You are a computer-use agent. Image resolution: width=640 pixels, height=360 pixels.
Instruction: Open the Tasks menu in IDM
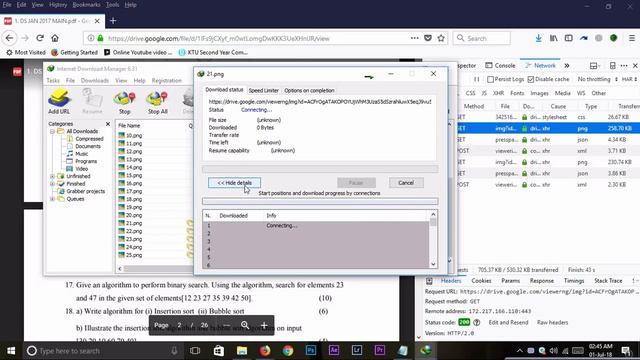coord(53,80)
